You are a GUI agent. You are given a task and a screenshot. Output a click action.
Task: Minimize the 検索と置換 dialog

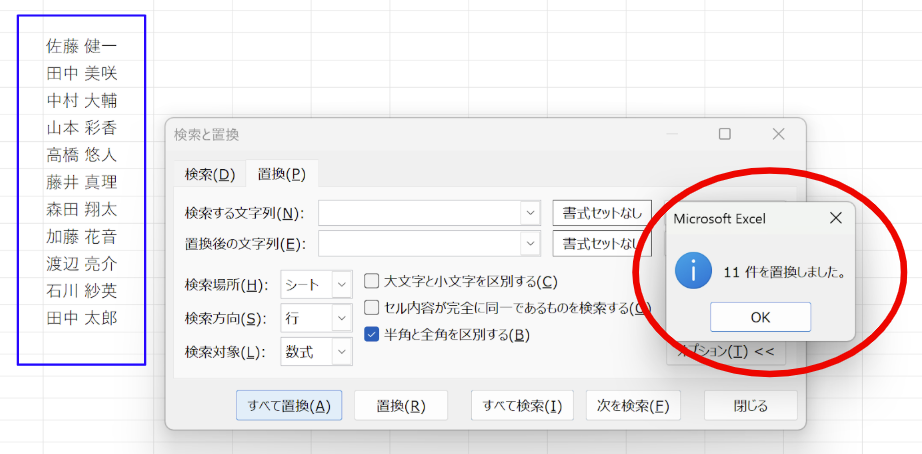(672, 134)
